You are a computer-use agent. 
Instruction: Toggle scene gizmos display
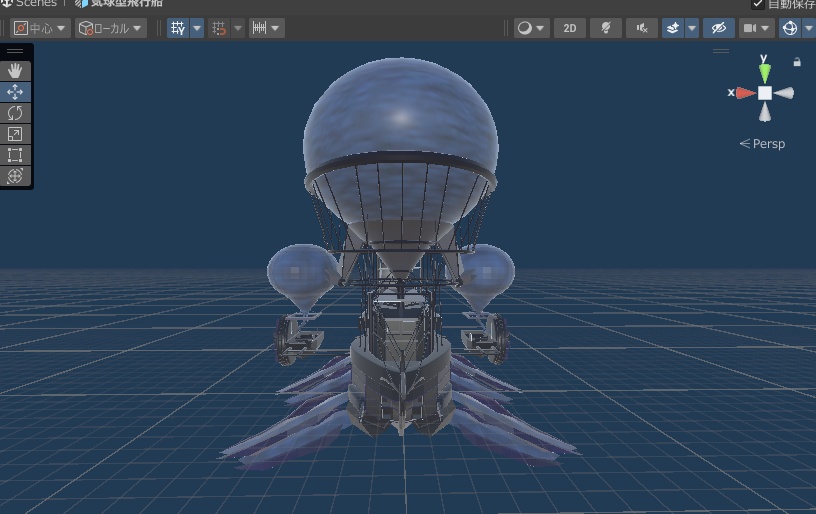[x=789, y=28]
